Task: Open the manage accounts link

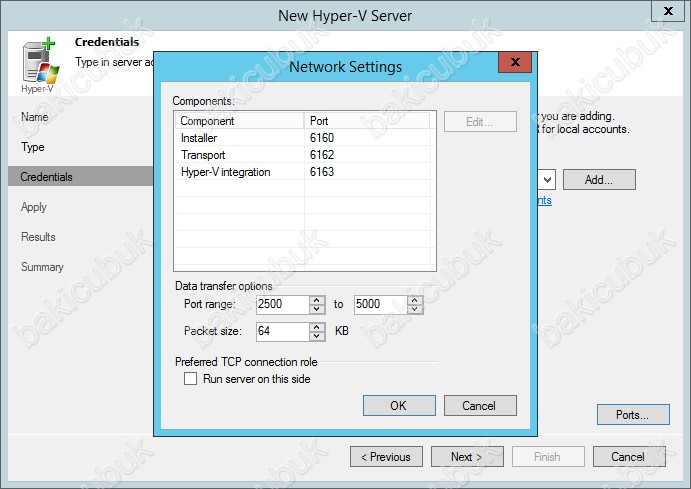Action: click(545, 200)
